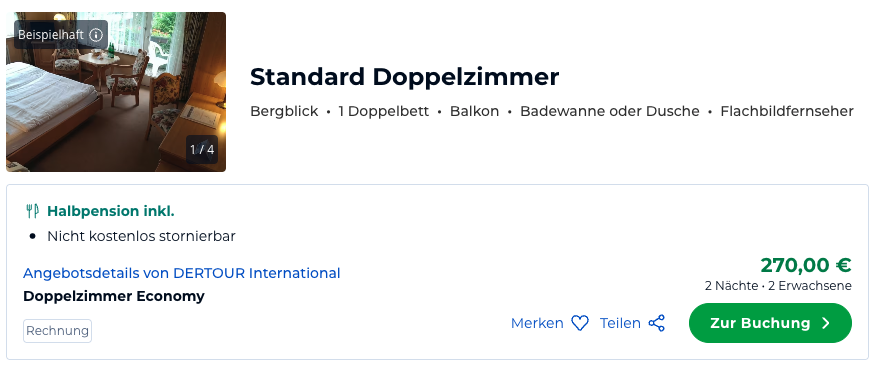Click the chevron arrow on Zur Buchung
Screen dimensions: 879x367
[x=826, y=323]
